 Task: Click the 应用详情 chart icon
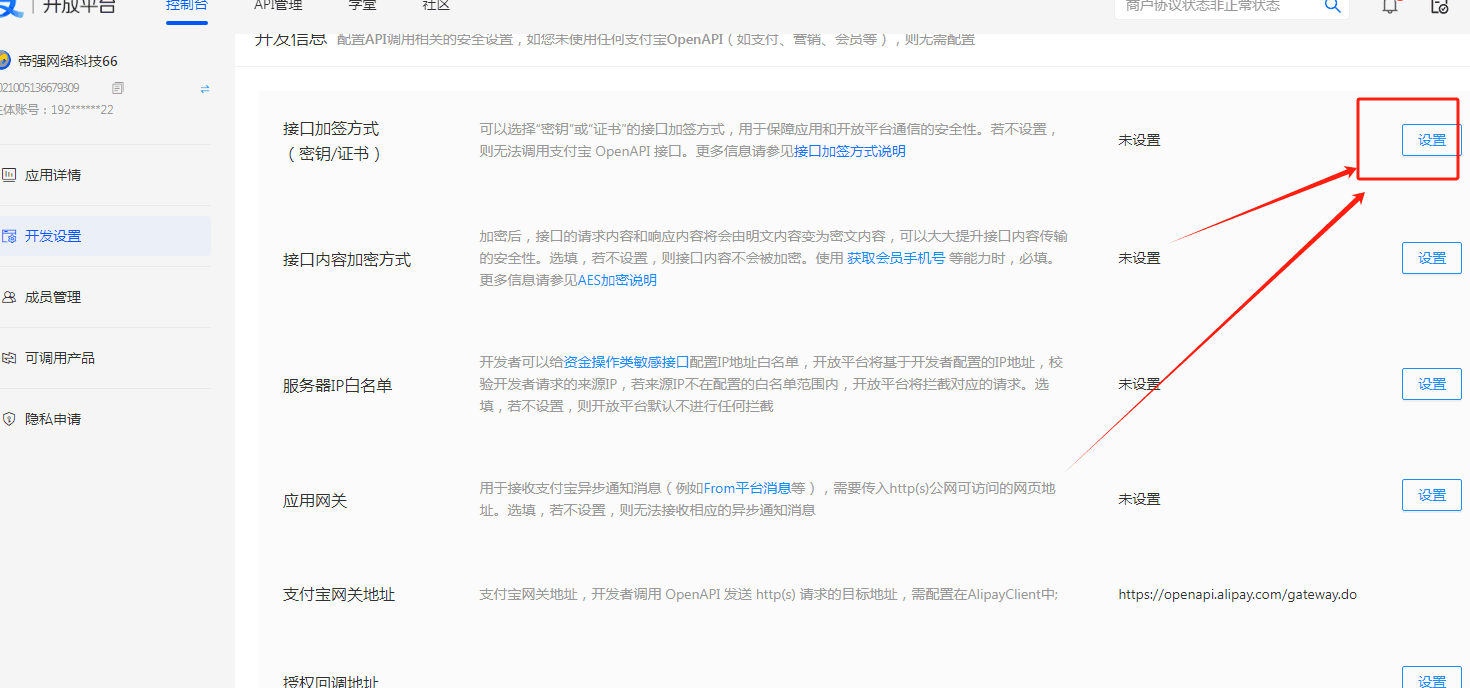(x=9, y=175)
